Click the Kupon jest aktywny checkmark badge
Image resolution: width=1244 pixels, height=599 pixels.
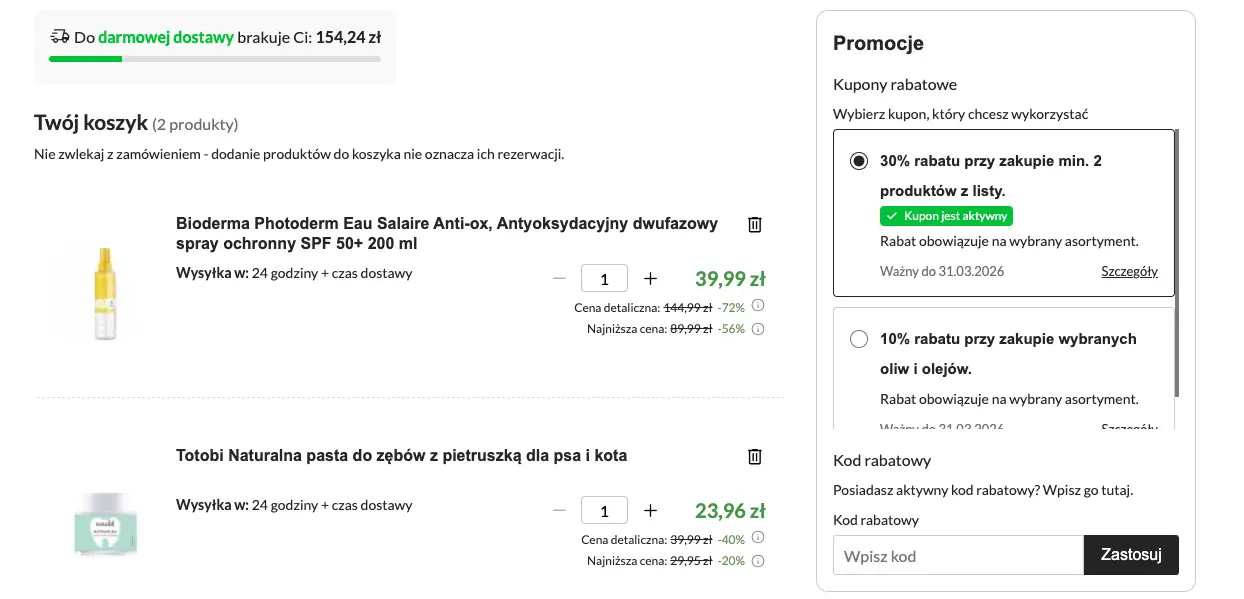946,216
